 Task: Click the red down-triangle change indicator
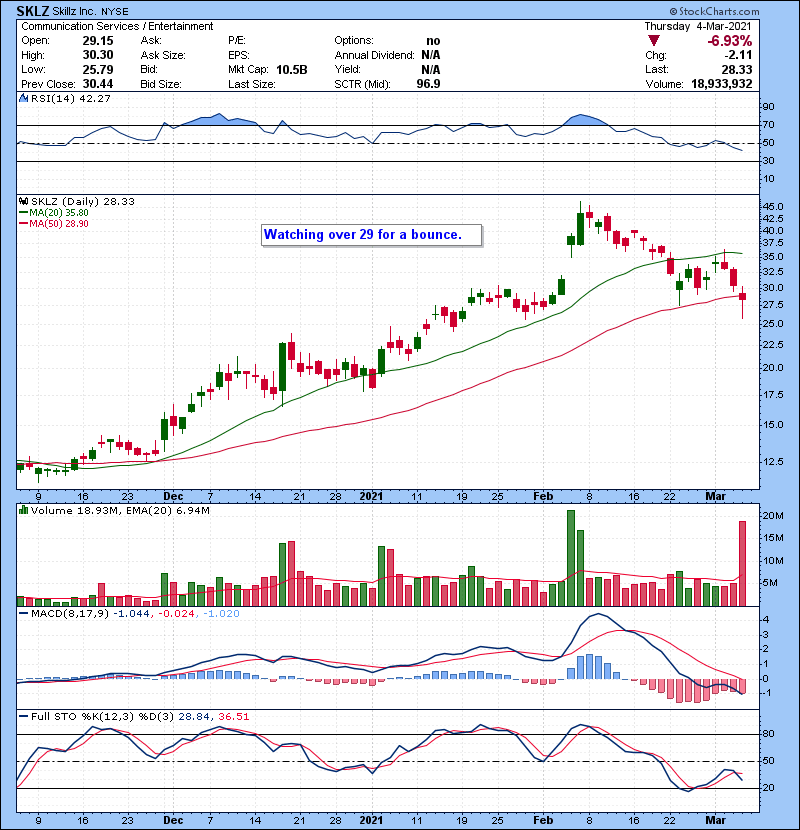[653, 41]
